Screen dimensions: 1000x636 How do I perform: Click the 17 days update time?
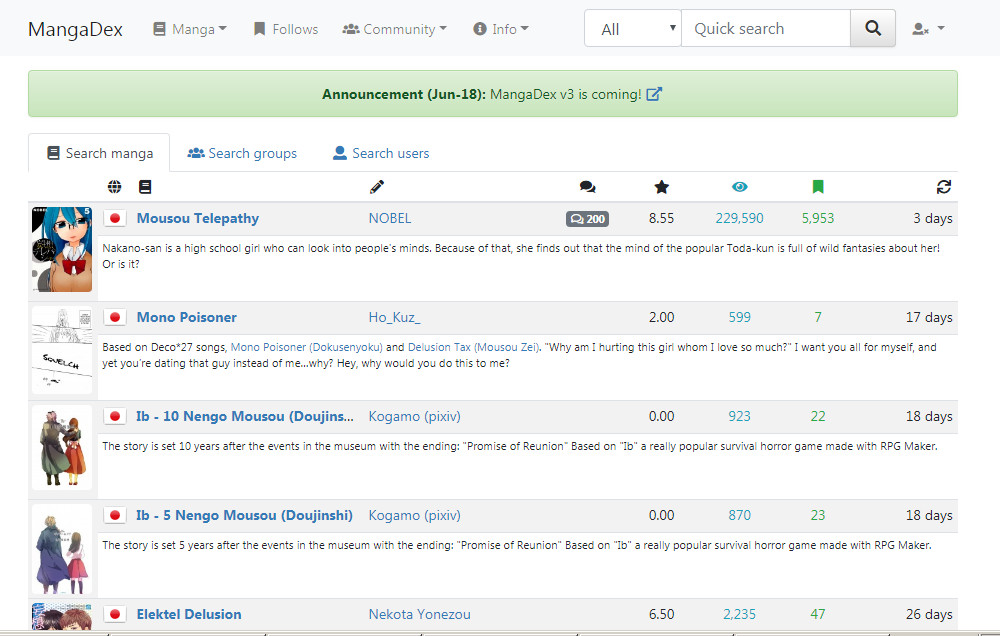click(x=929, y=317)
